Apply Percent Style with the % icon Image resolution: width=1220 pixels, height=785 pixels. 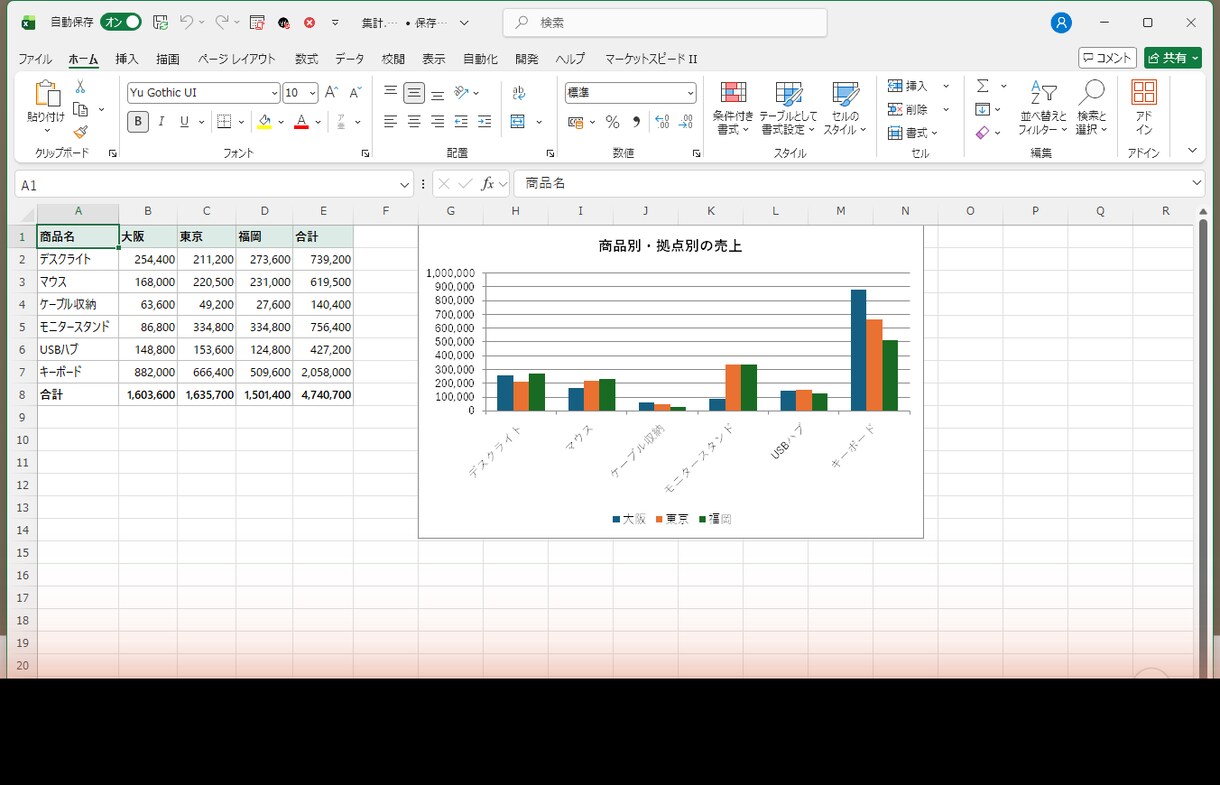[612, 122]
